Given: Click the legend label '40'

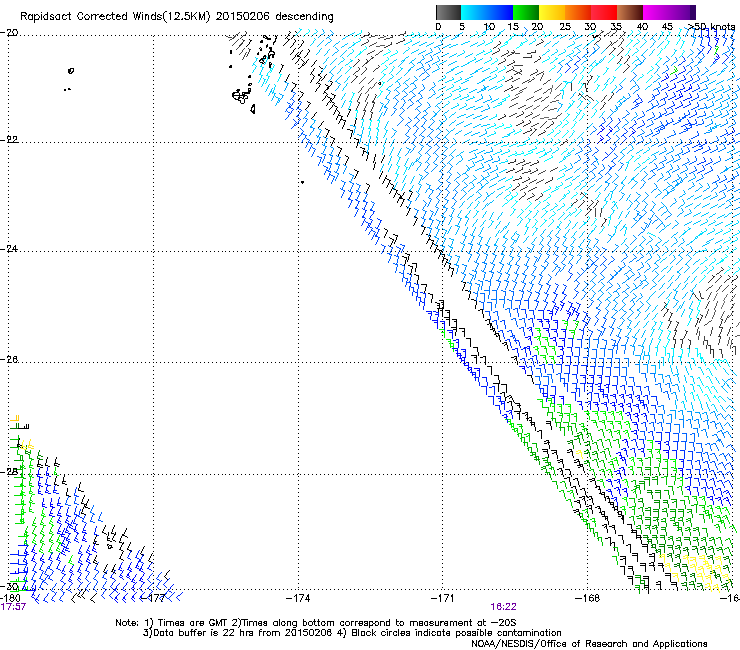Looking at the screenshot, I should [x=642, y=27].
